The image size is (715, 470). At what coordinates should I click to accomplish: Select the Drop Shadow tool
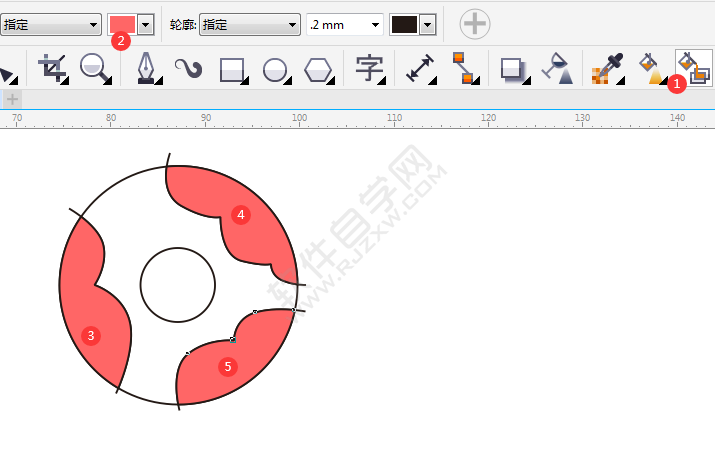point(514,69)
